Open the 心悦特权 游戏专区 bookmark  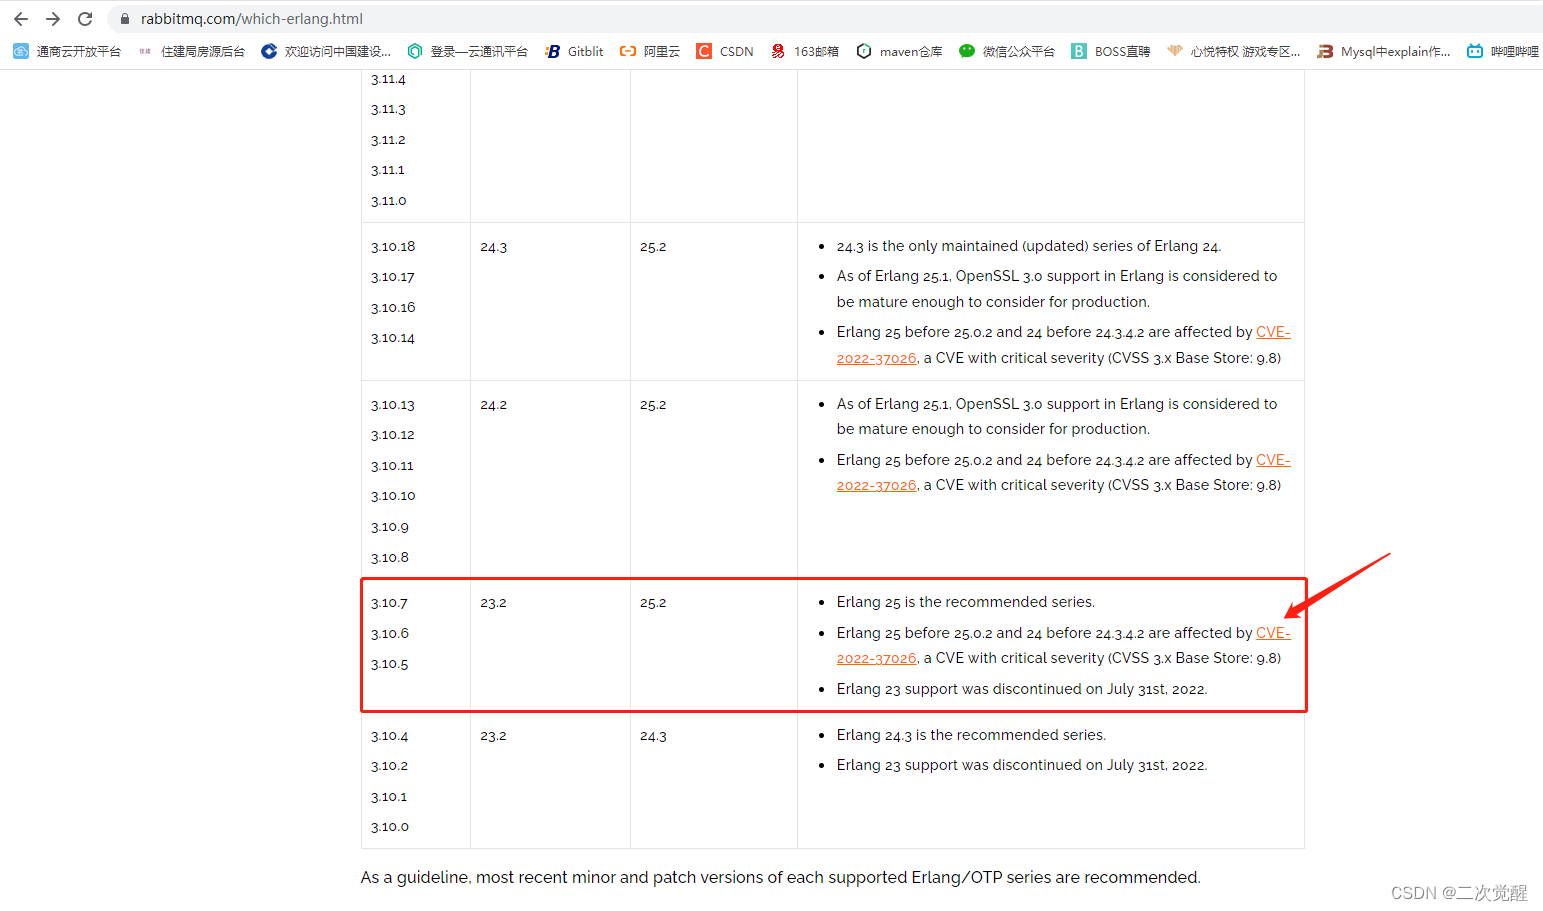coord(1234,51)
